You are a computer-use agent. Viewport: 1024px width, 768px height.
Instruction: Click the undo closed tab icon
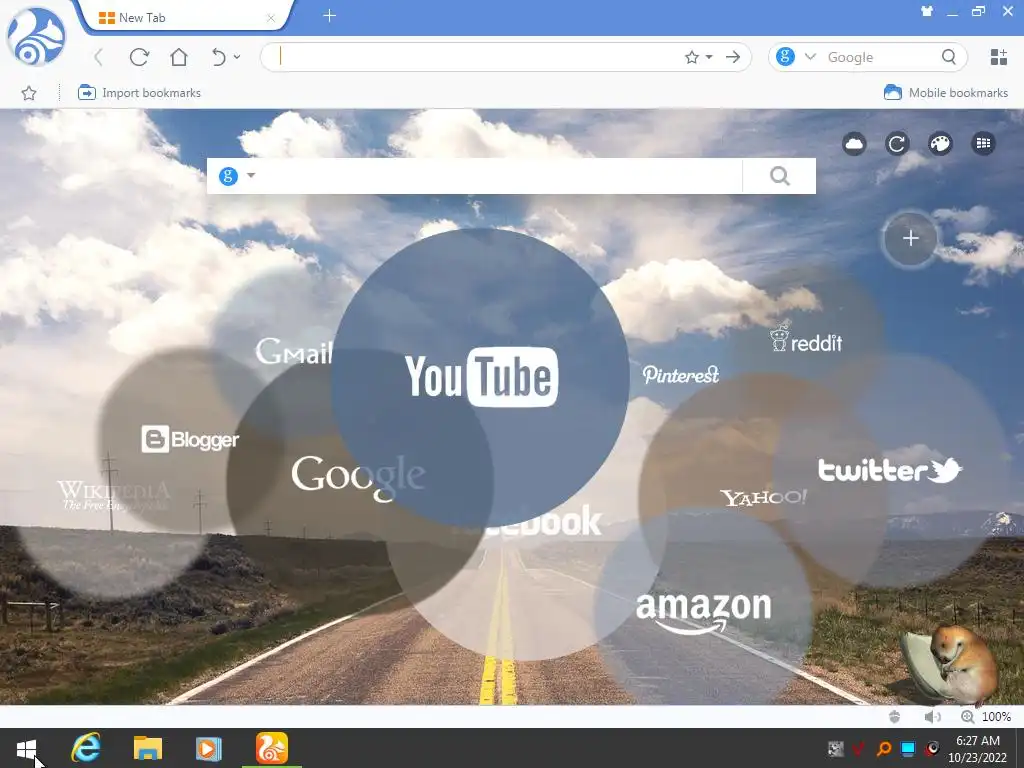click(x=219, y=57)
